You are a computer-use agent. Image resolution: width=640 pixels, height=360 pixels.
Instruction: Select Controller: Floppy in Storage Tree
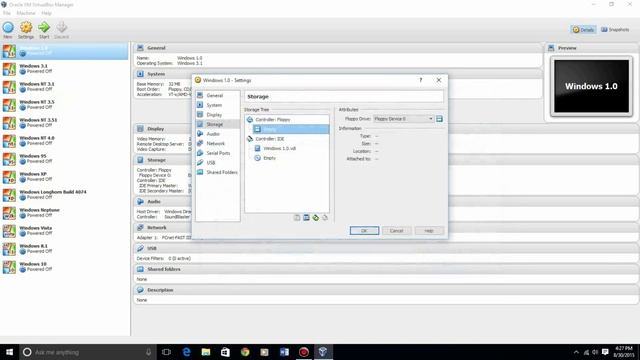273,120
